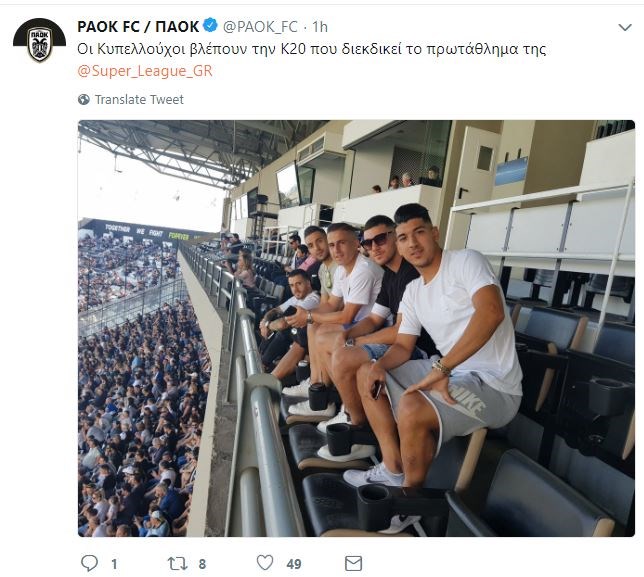The width and height of the screenshot is (644, 577).
Task: Send via the envelope message icon
Action: (352, 564)
